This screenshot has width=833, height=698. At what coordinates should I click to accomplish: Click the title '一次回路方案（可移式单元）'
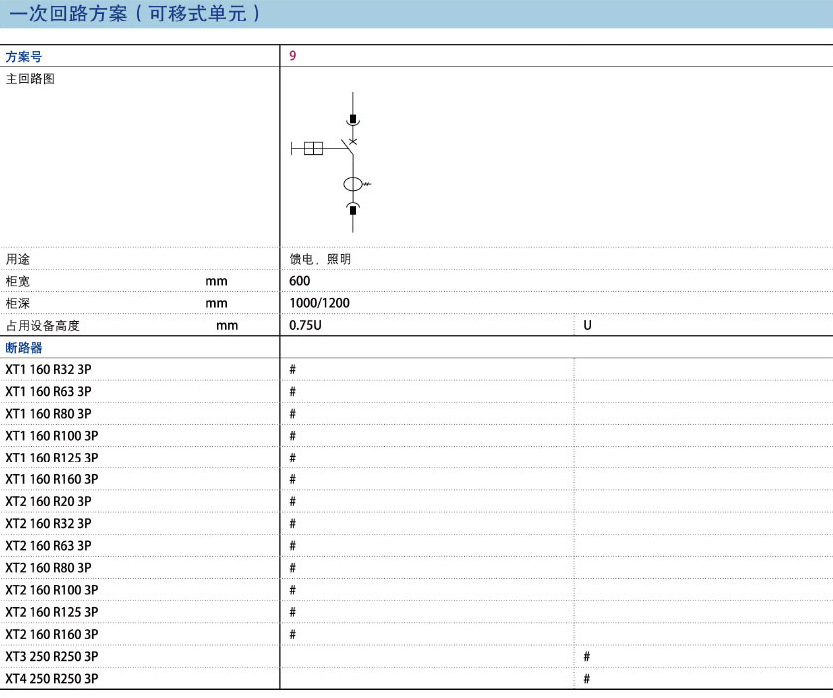[135, 13]
